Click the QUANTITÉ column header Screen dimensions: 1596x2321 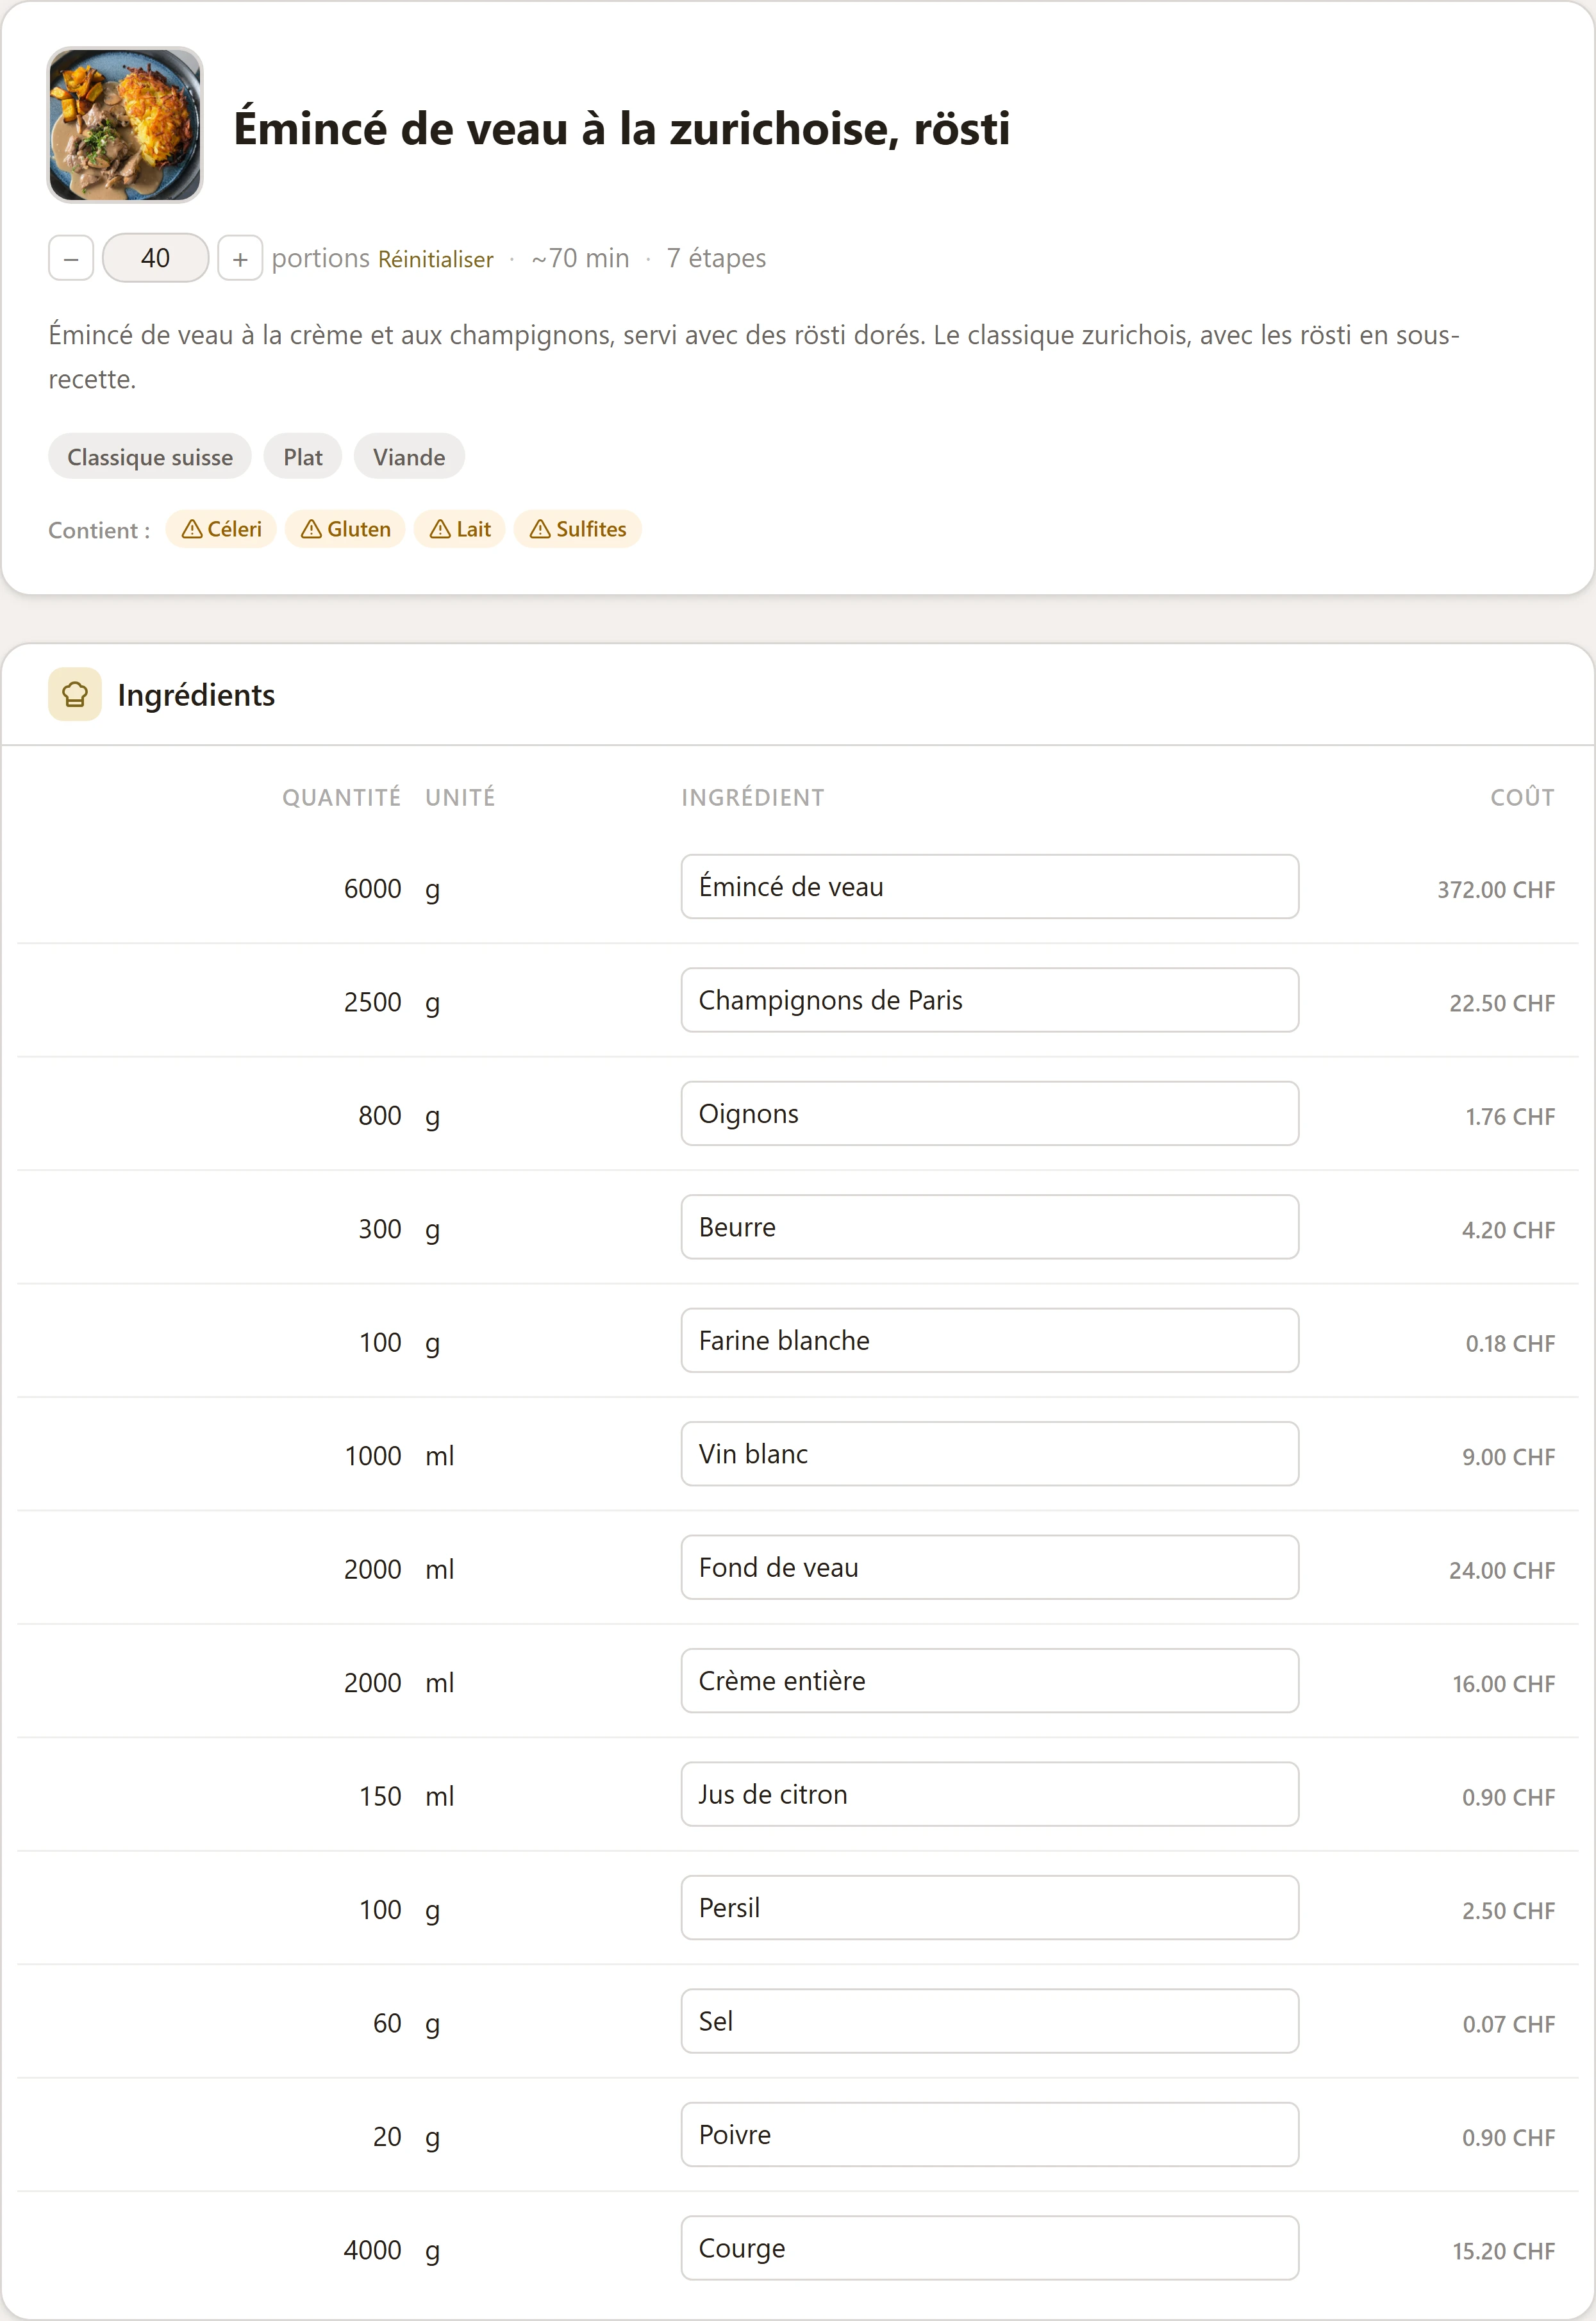coord(342,798)
